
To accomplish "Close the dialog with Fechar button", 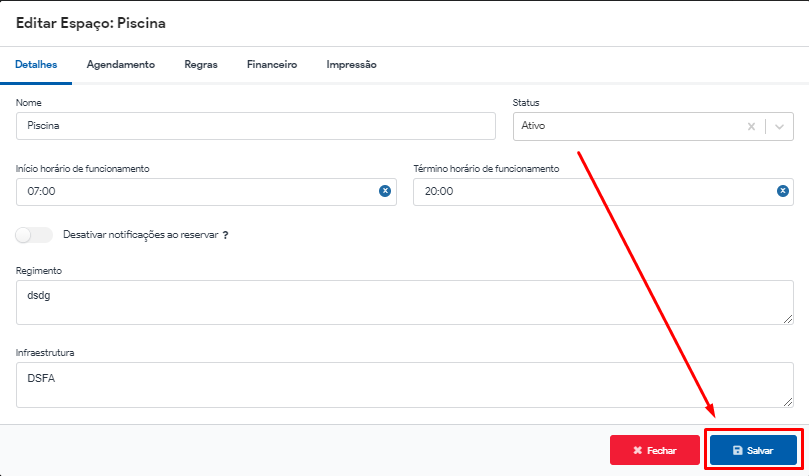I will coord(655,450).
